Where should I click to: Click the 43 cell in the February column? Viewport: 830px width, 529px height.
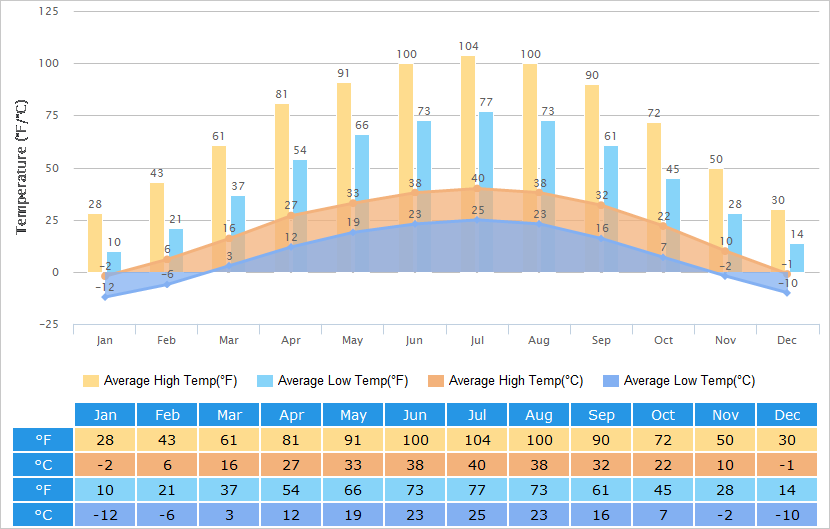click(x=167, y=440)
